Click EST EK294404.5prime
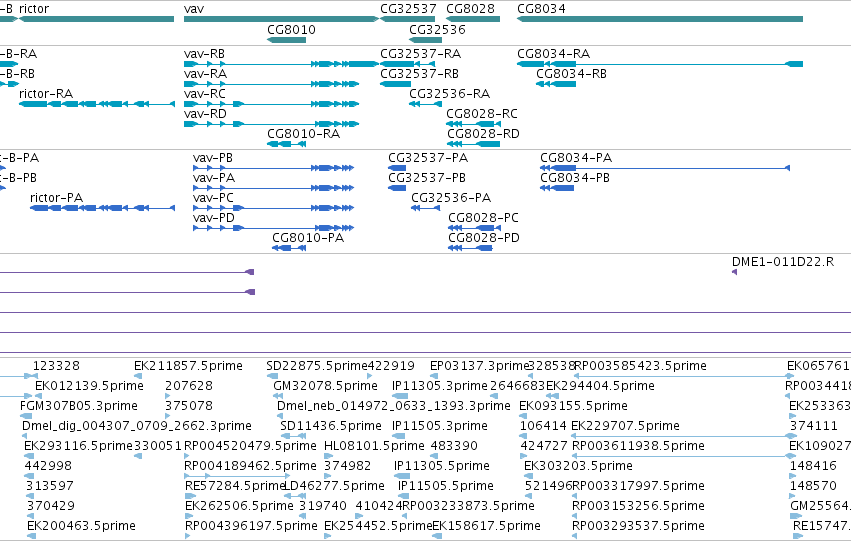 (x=552, y=396)
